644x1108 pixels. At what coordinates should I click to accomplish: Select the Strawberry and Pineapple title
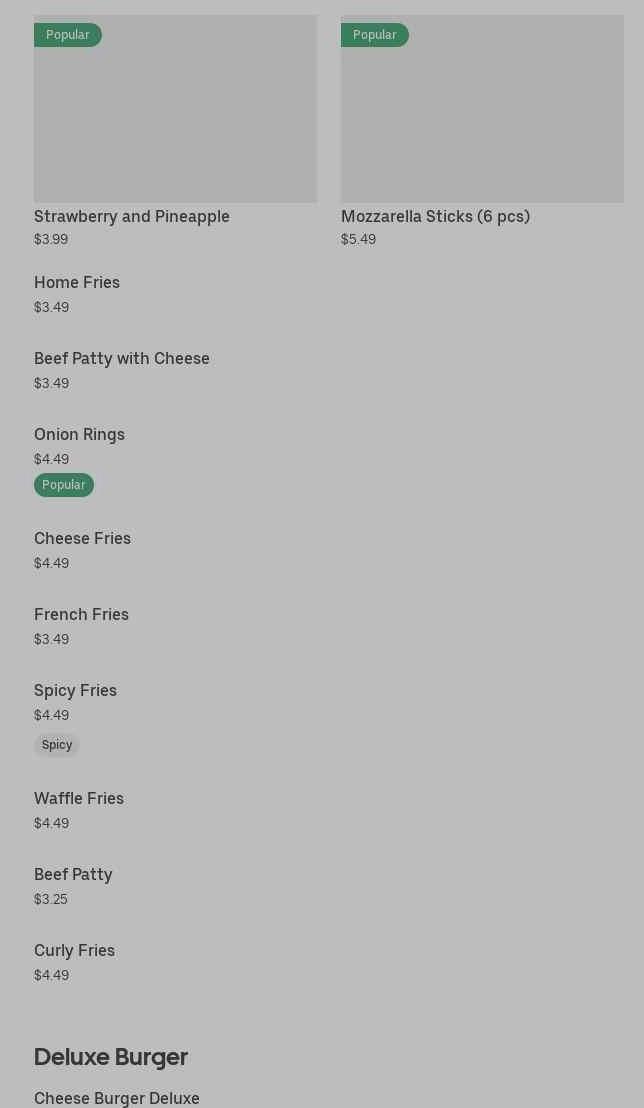tap(132, 216)
